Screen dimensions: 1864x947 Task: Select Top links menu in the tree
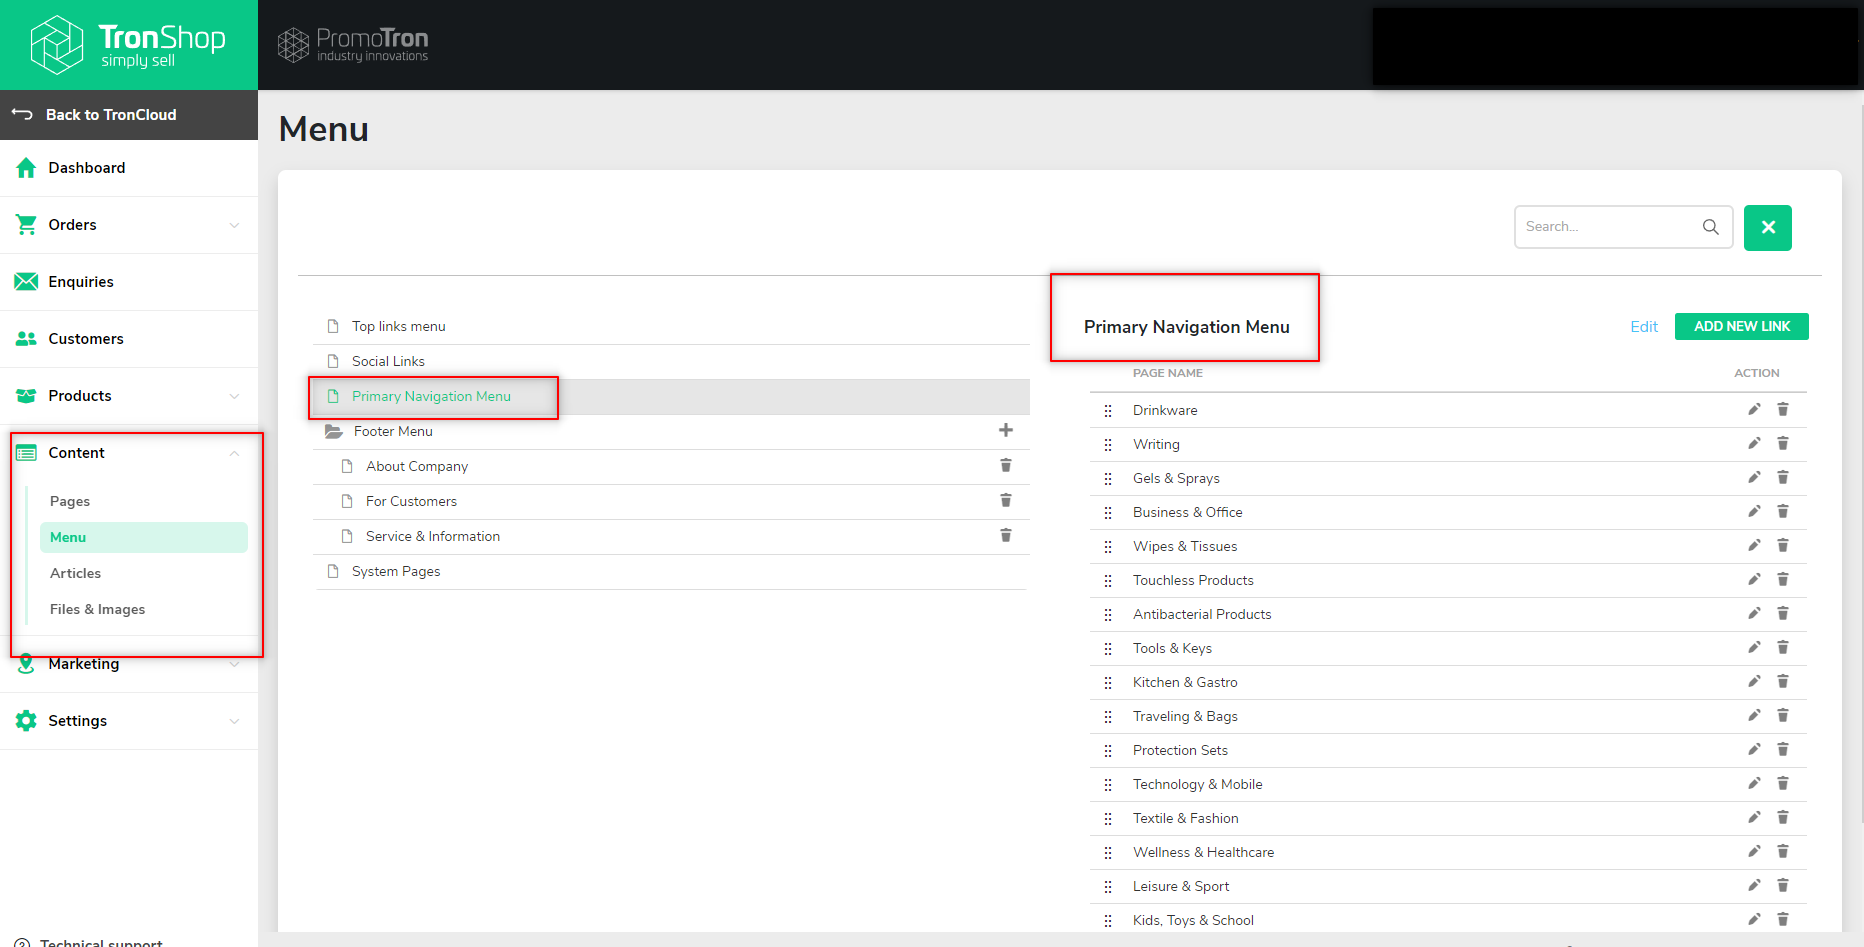(x=399, y=326)
